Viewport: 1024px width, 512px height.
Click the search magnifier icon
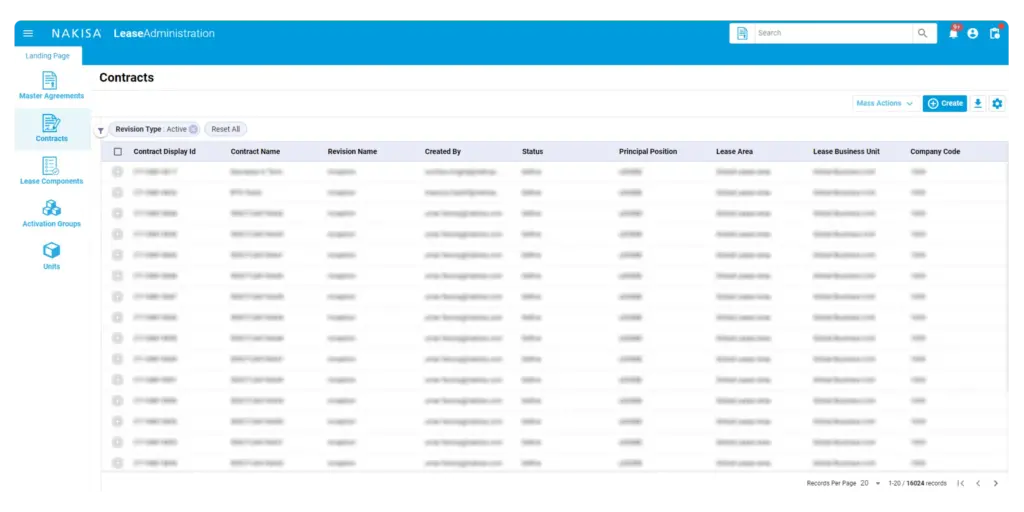[x=922, y=33]
